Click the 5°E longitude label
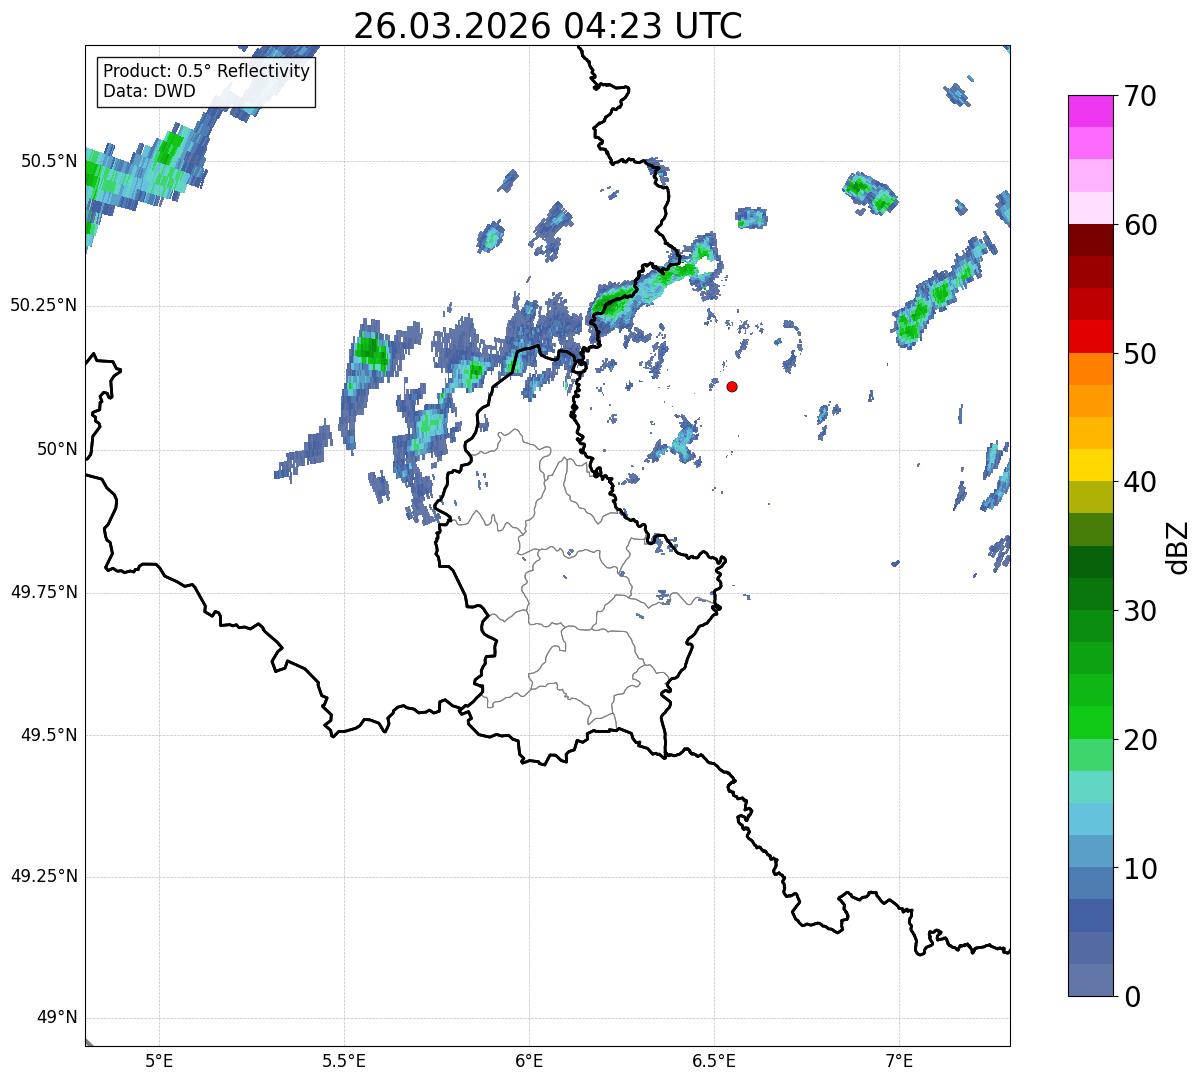 pos(159,1061)
